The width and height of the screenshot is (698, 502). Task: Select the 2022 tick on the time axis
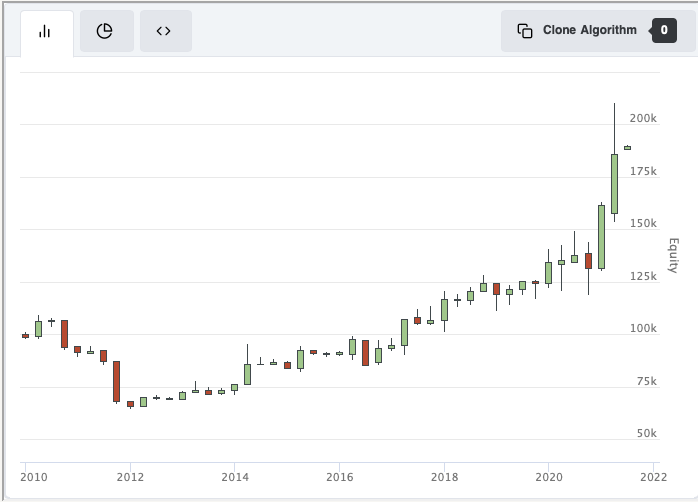[x=653, y=476]
